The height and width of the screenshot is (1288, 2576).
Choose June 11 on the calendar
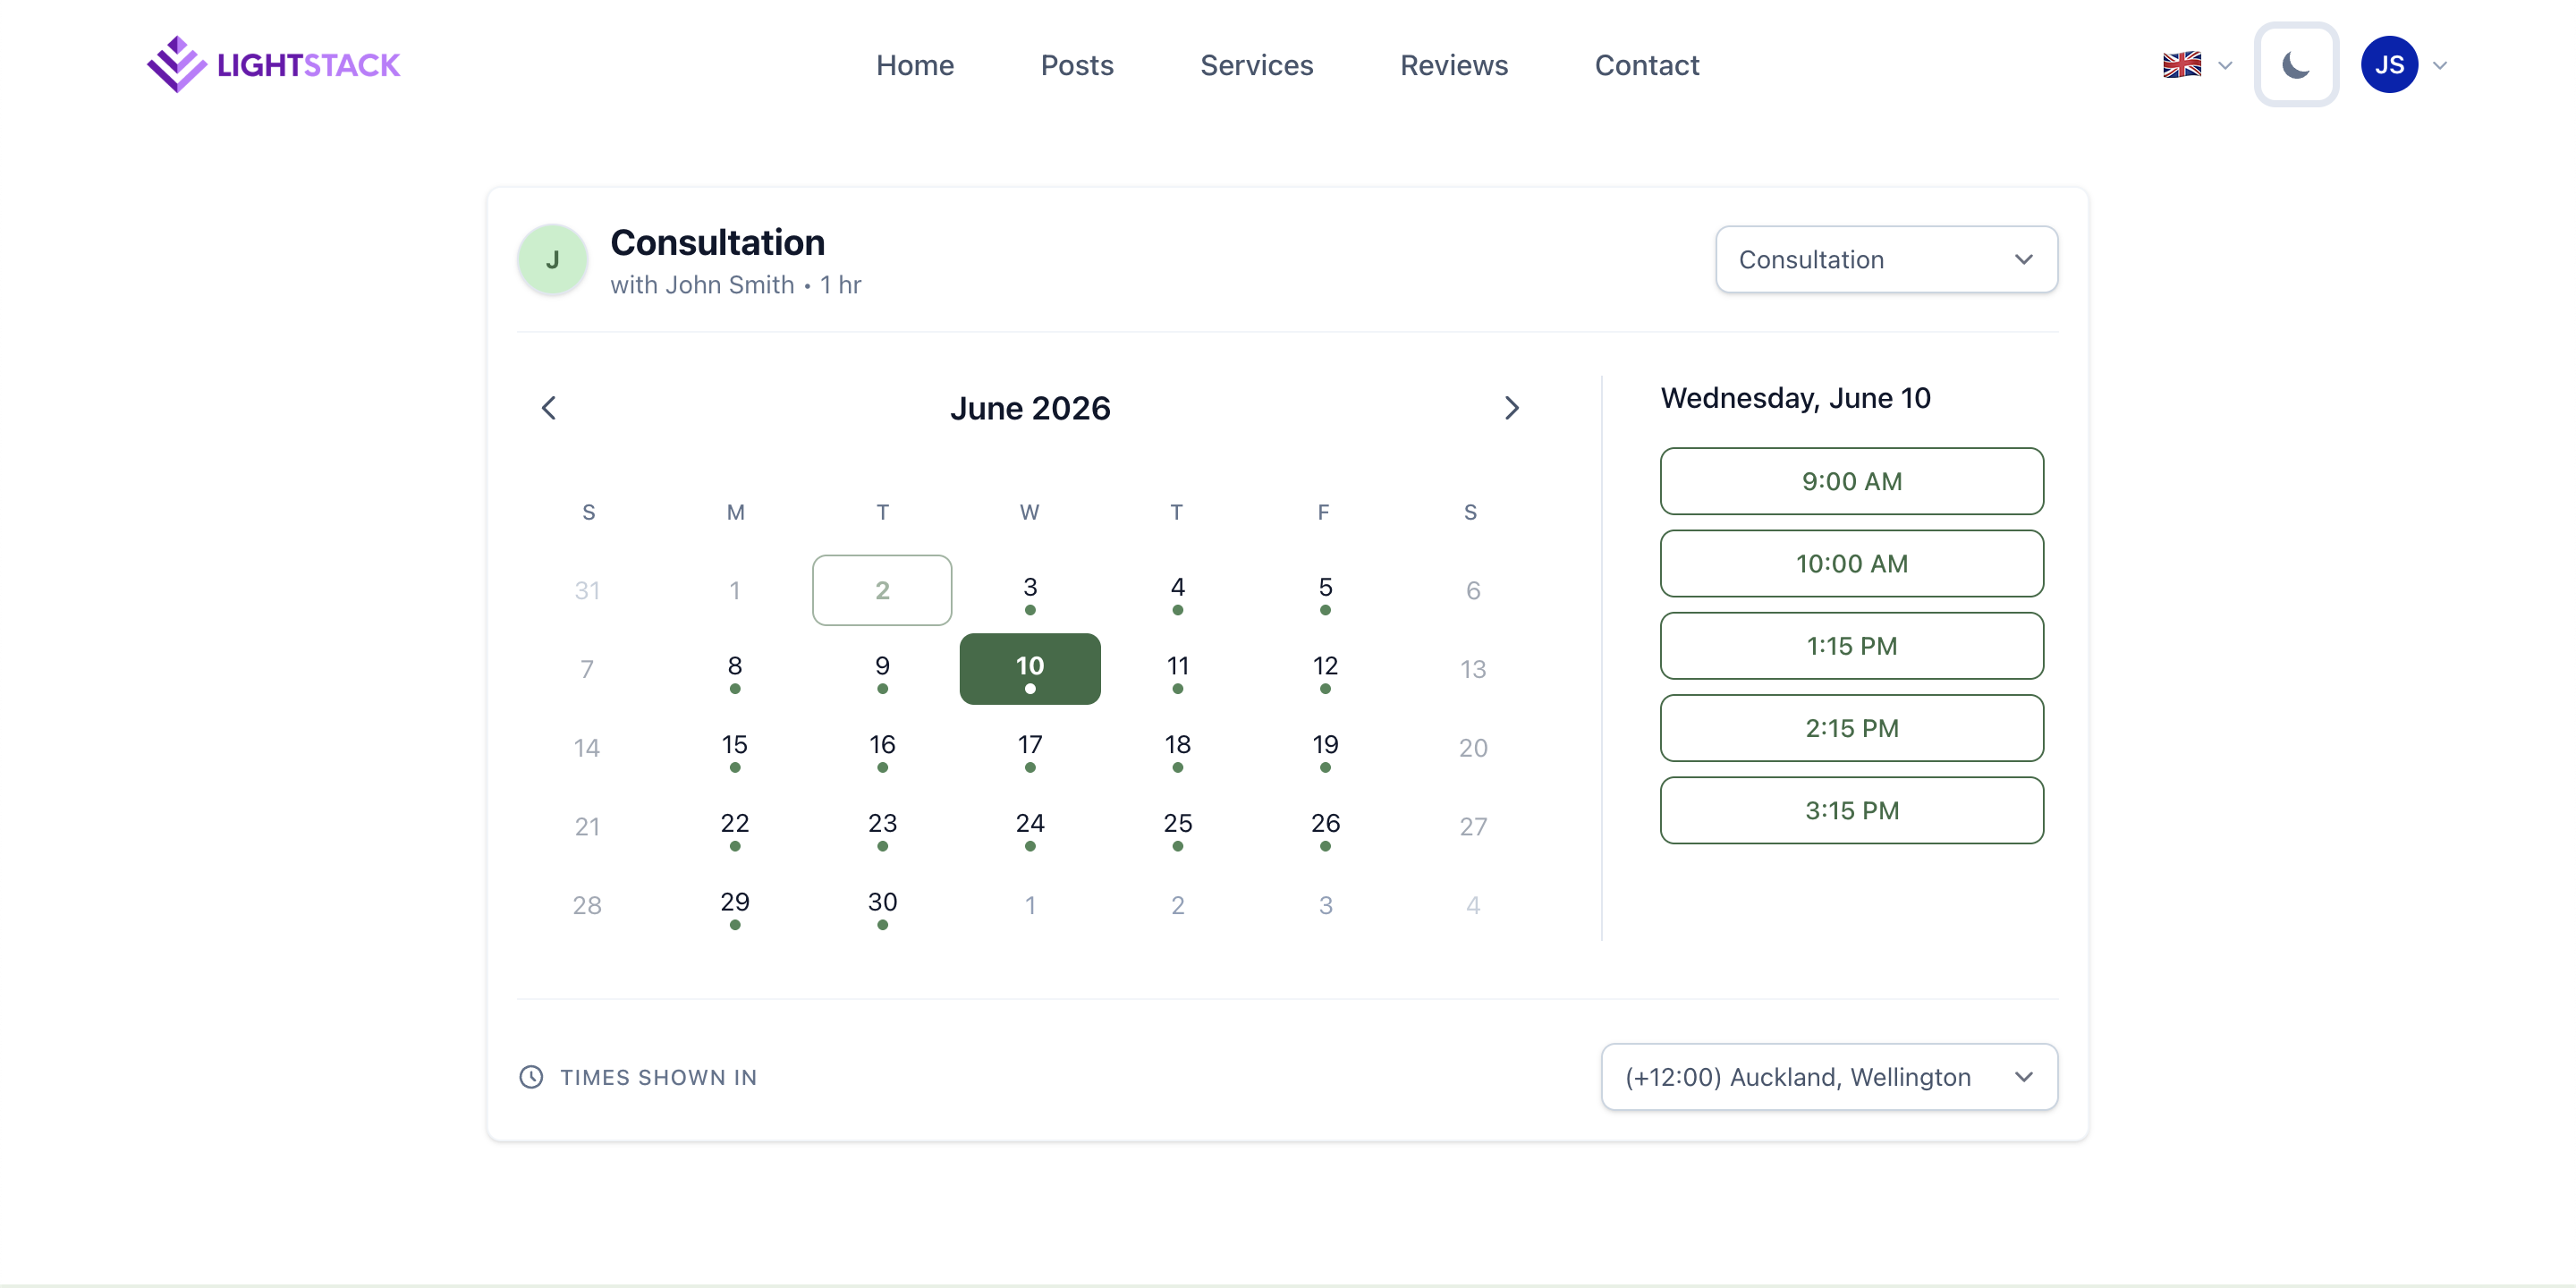[1178, 669]
